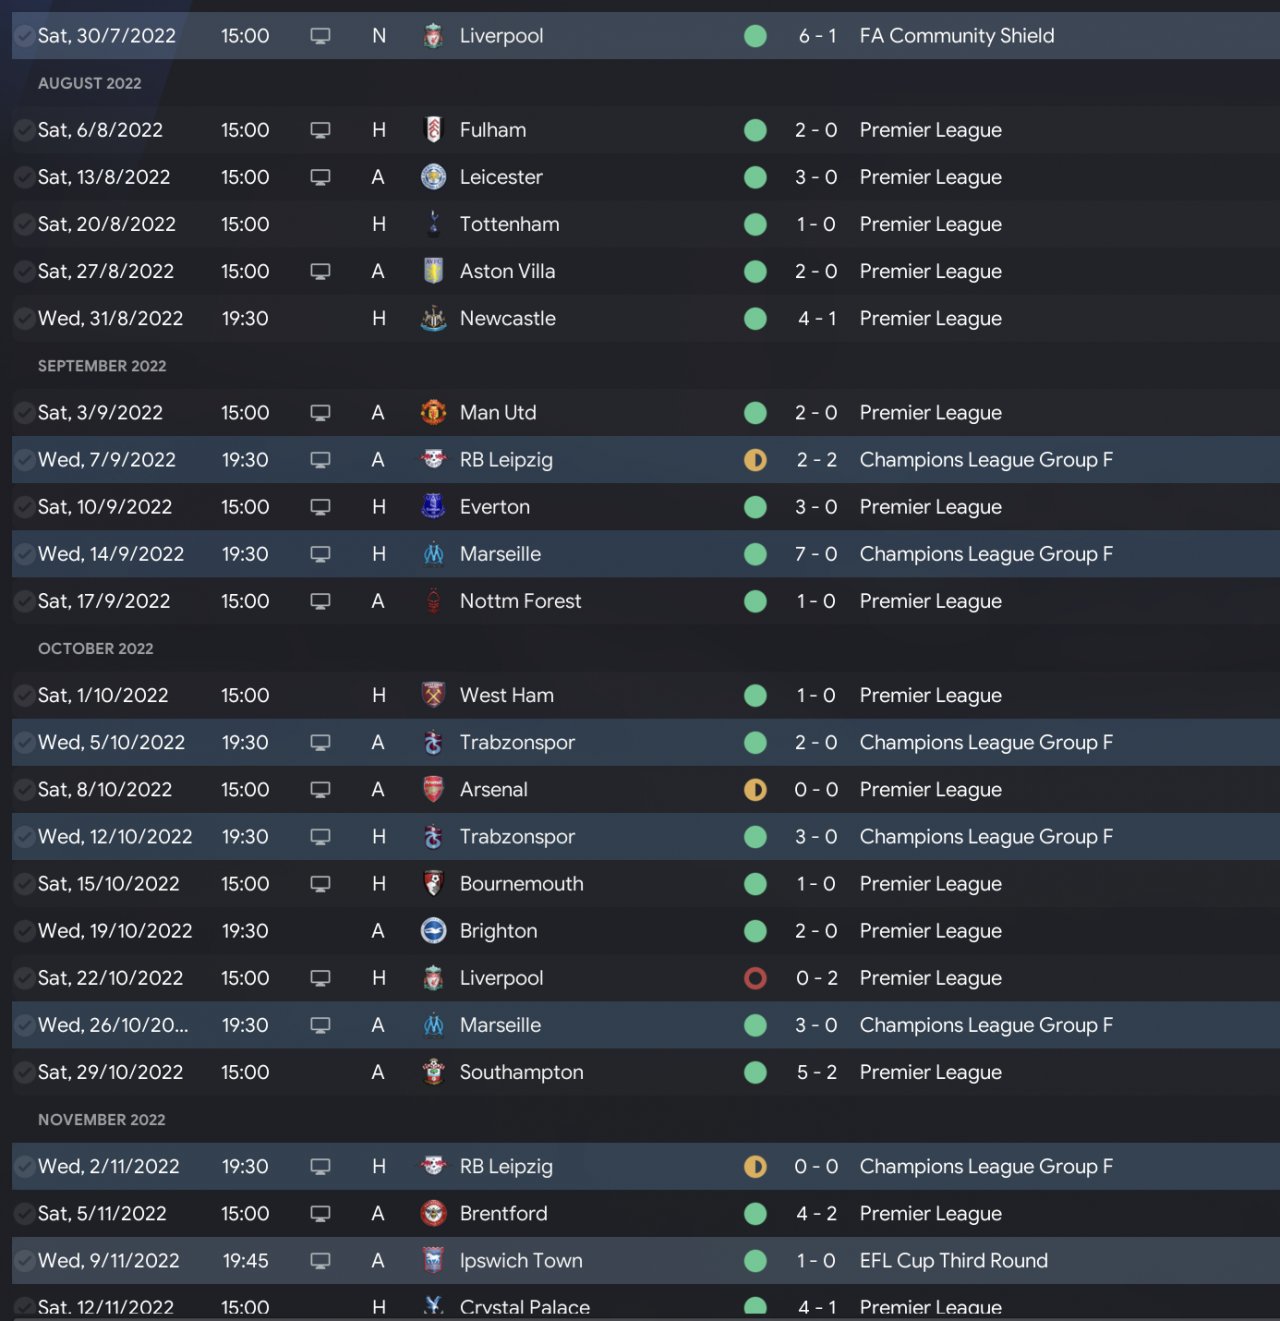The width and height of the screenshot is (1280, 1321).
Task: Click the 5 - 2 Southampton score
Action: (x=816, y=1072)
